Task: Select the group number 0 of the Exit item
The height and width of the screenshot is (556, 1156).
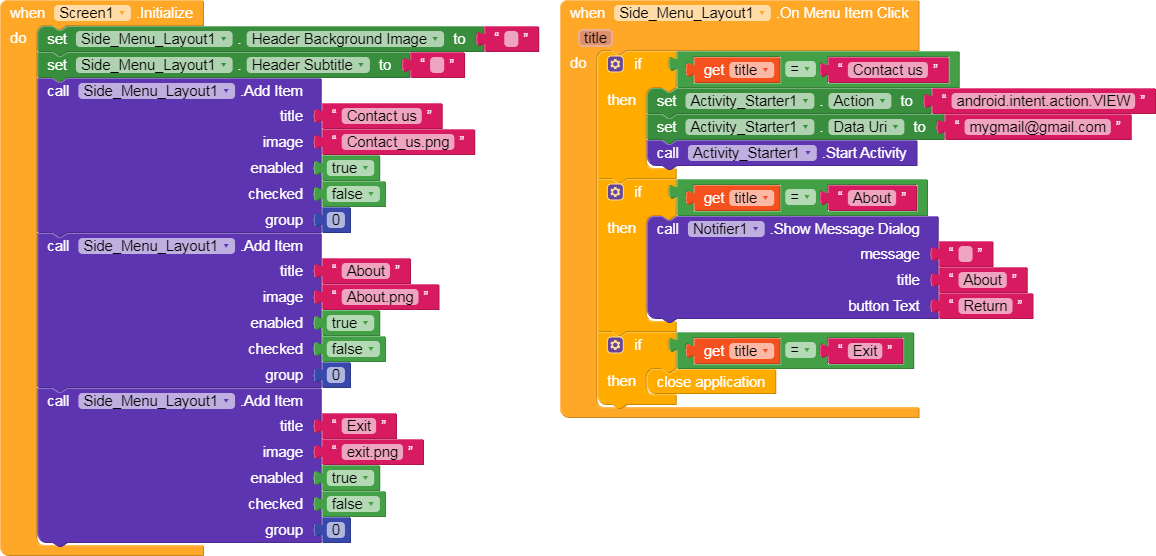Action: pyautogui.click(x=336, y=530)
